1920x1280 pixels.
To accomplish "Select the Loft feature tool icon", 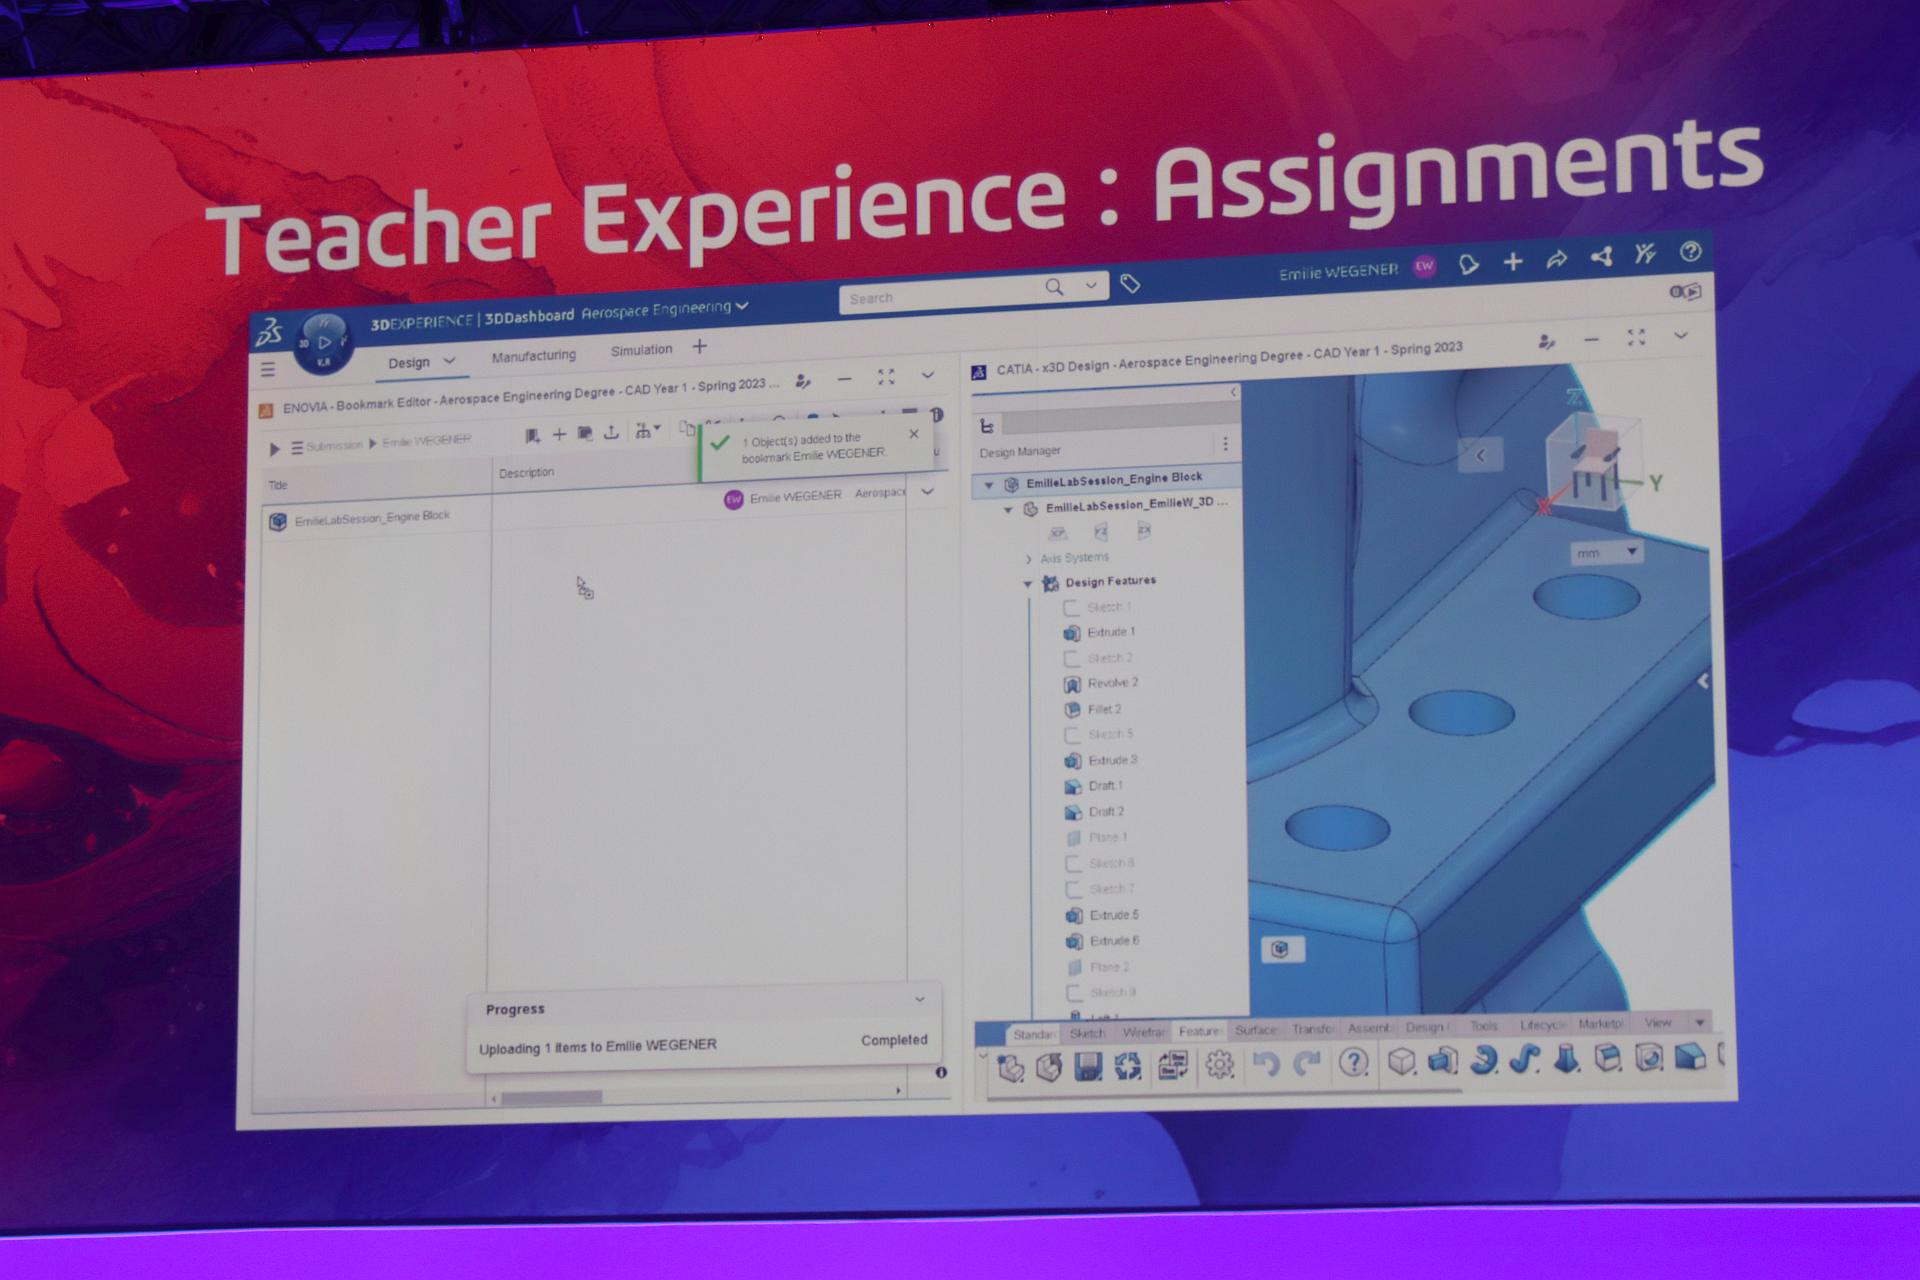I will point(1566,1057).
